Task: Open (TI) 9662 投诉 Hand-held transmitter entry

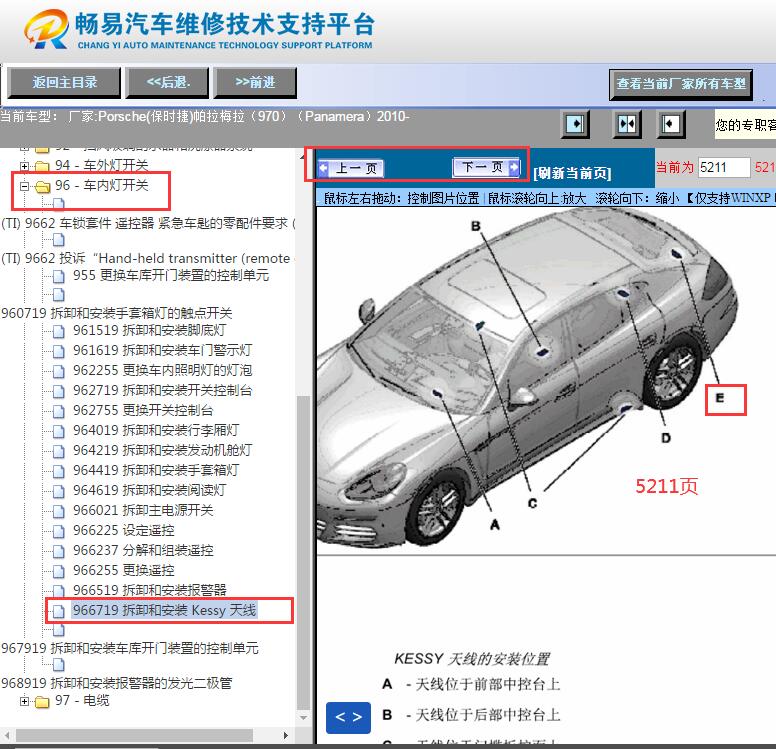Action: pyautogui.click(x=147, y=258)
